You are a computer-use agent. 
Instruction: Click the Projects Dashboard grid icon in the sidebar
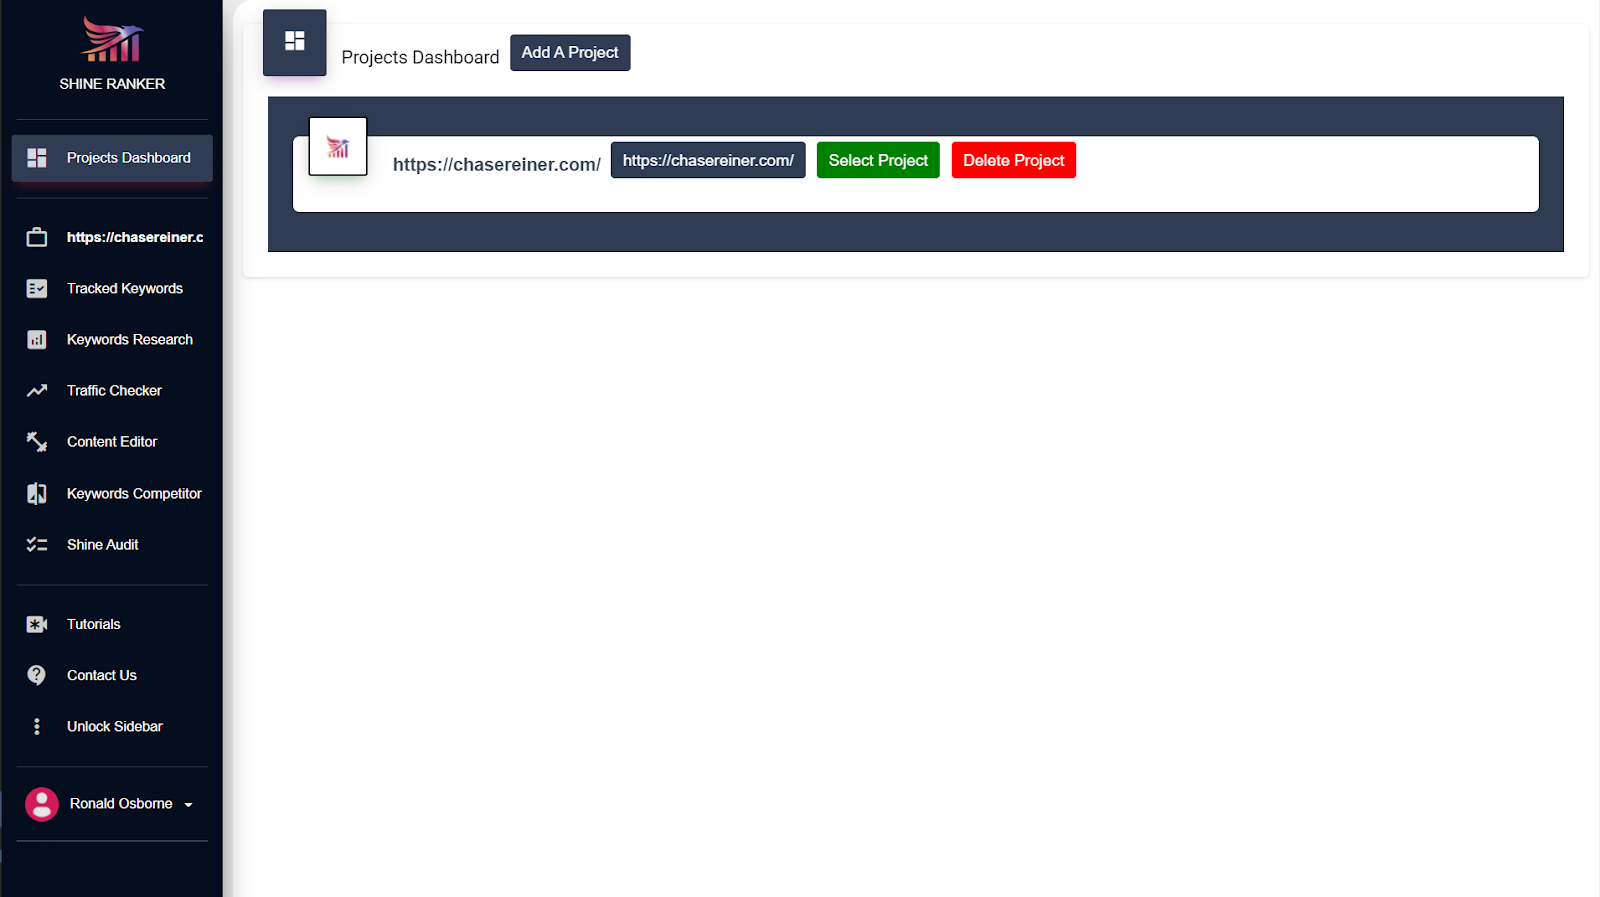coord(37,158)
